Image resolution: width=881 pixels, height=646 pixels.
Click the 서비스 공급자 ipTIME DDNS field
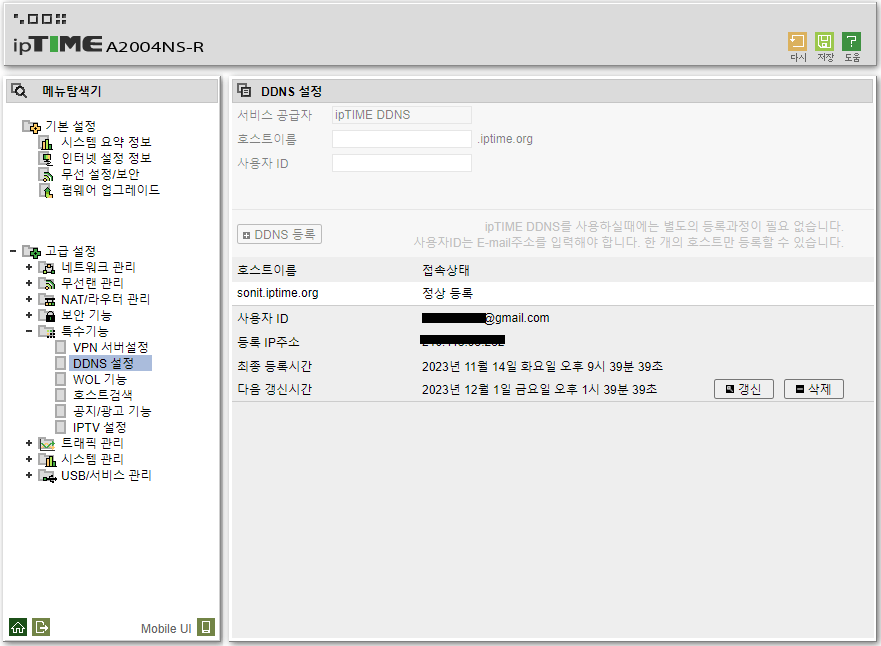pyautogui.click(x=401, y=115)
